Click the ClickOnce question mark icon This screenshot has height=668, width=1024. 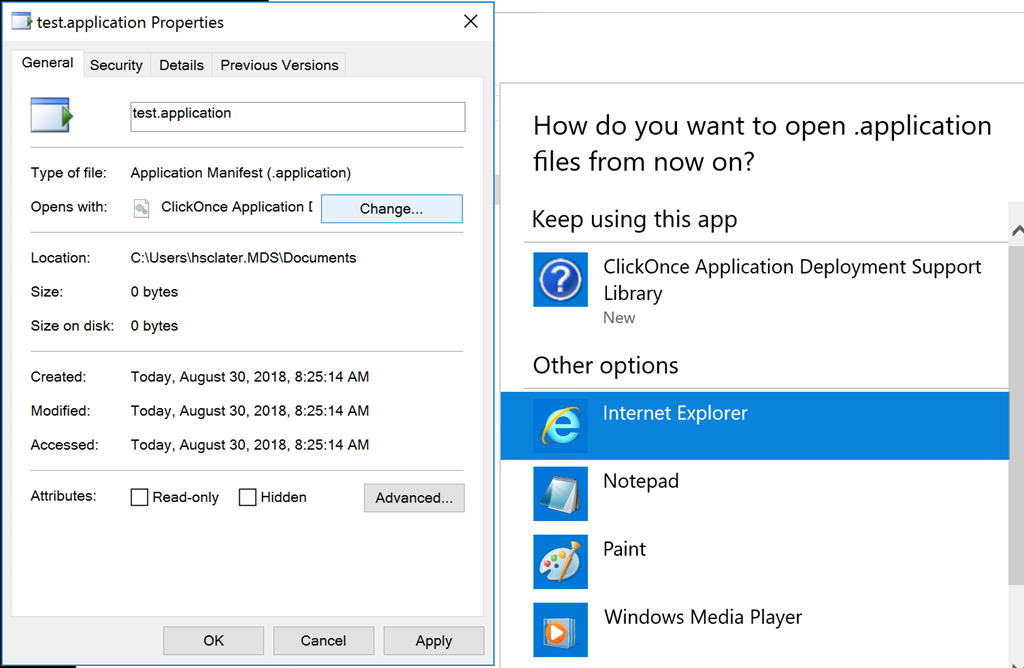click(560, 280)
